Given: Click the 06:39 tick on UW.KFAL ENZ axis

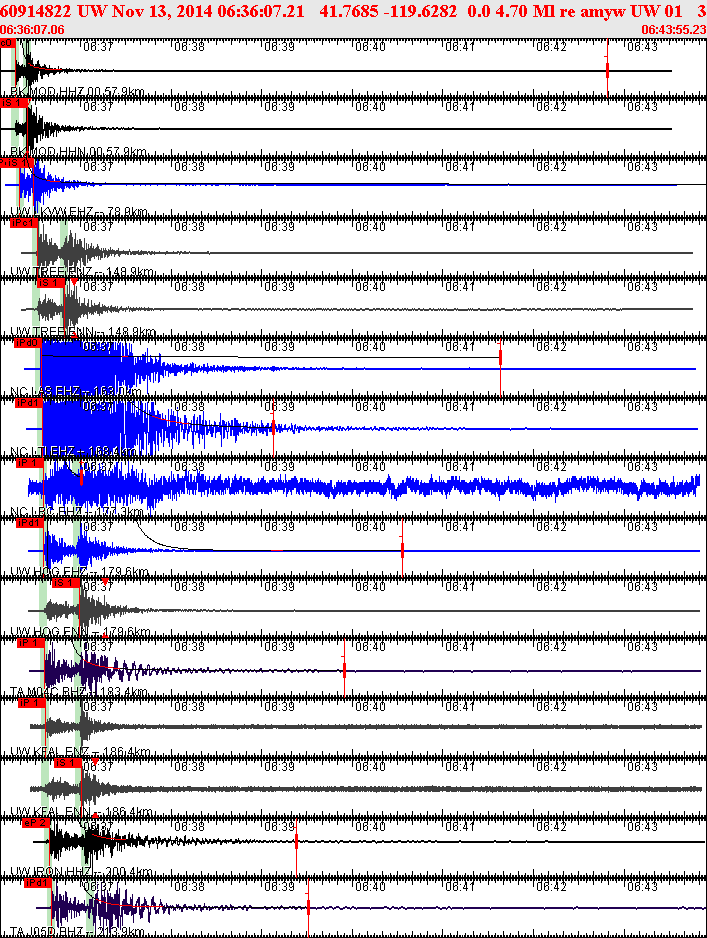Looking at the screenshot, I should [279, 706].
